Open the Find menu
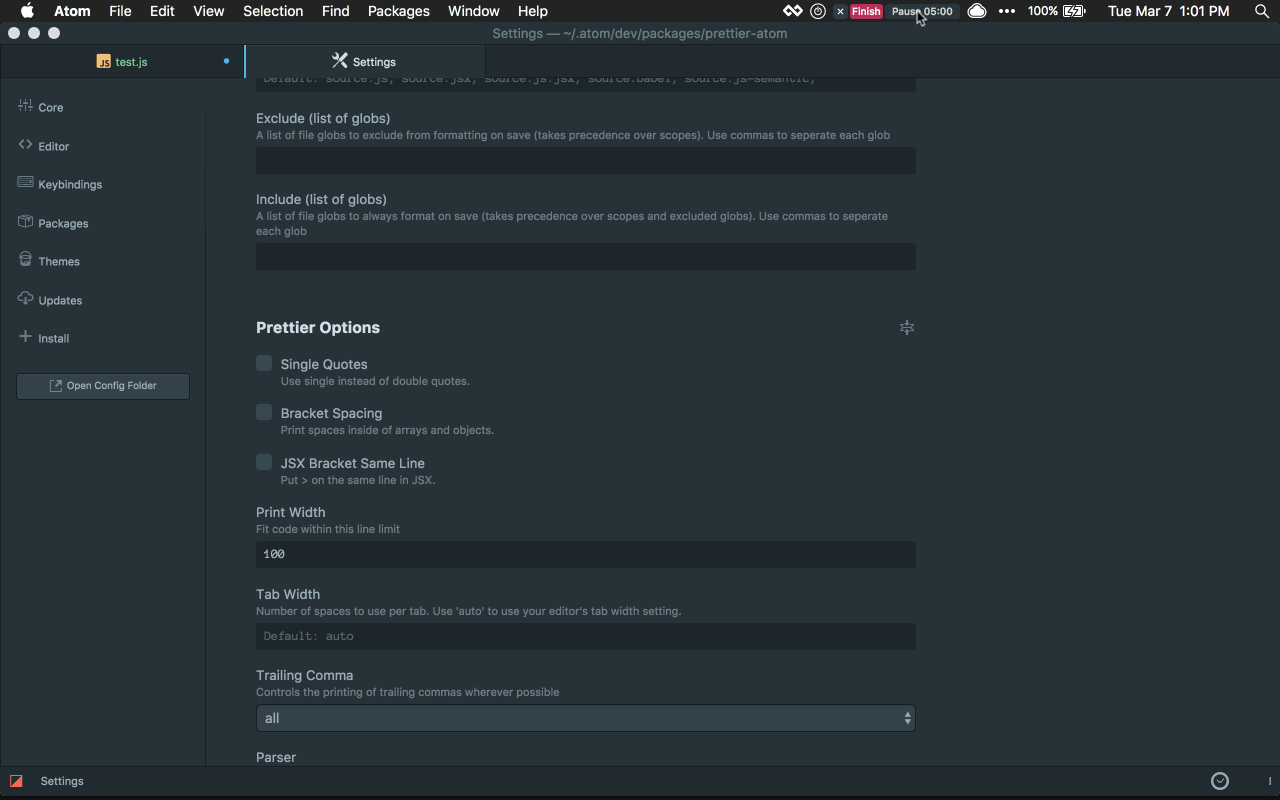 (x=336, y=11)
